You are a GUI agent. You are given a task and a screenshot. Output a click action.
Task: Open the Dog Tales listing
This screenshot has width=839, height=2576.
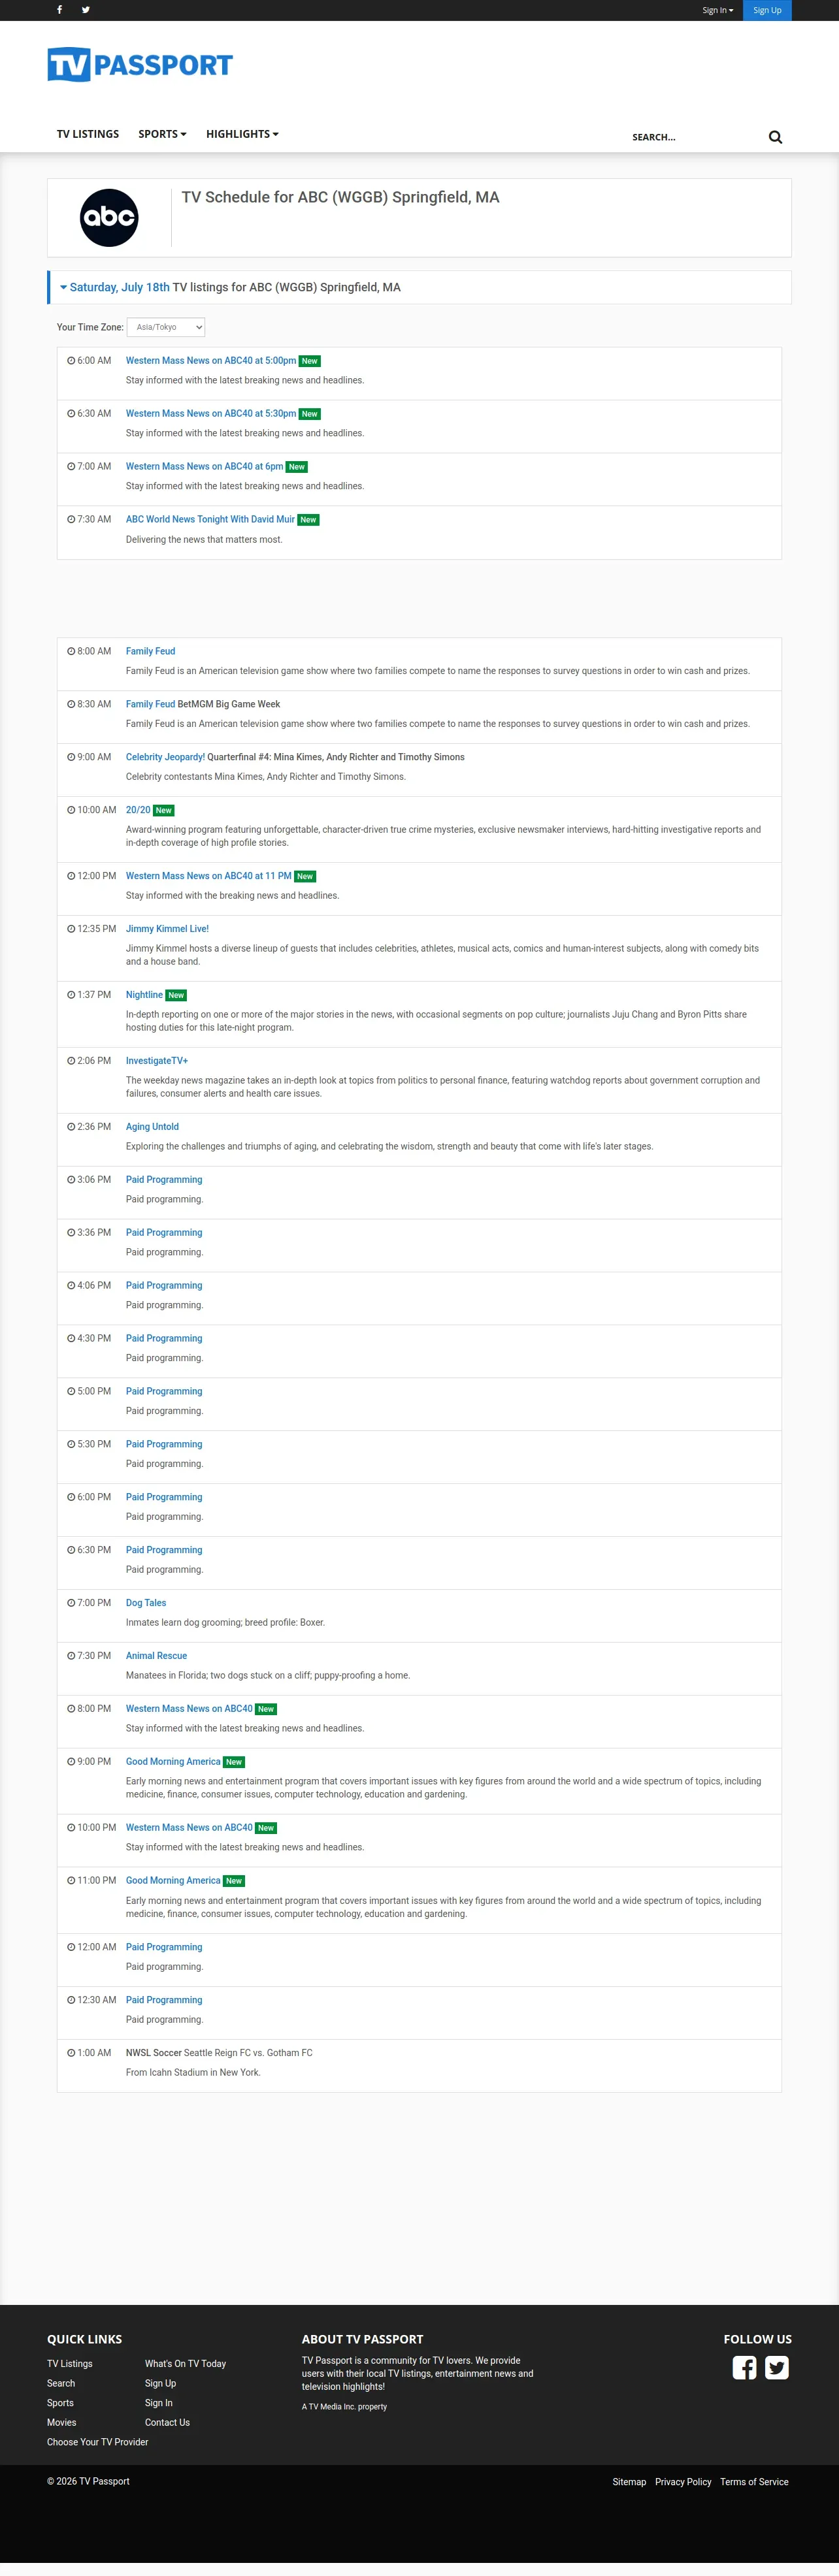(x=146, y=1603)
